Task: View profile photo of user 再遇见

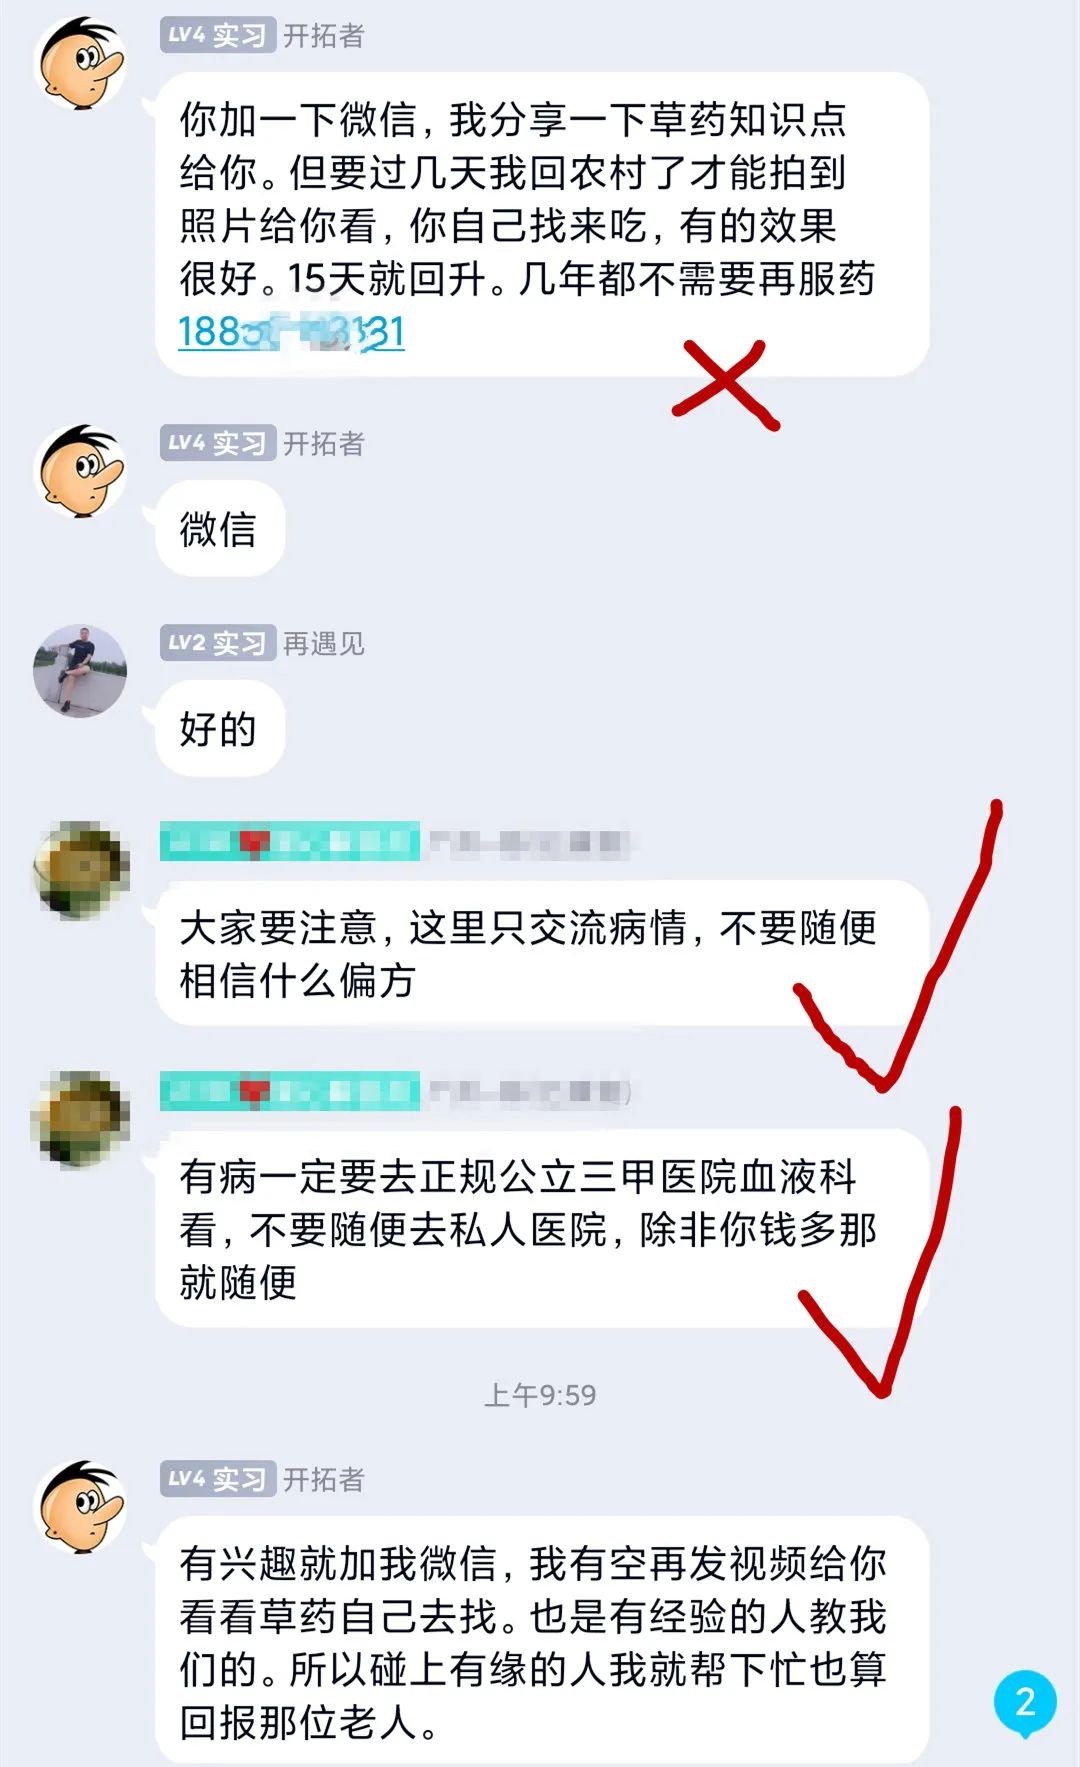Action: [x=81, y=671]
